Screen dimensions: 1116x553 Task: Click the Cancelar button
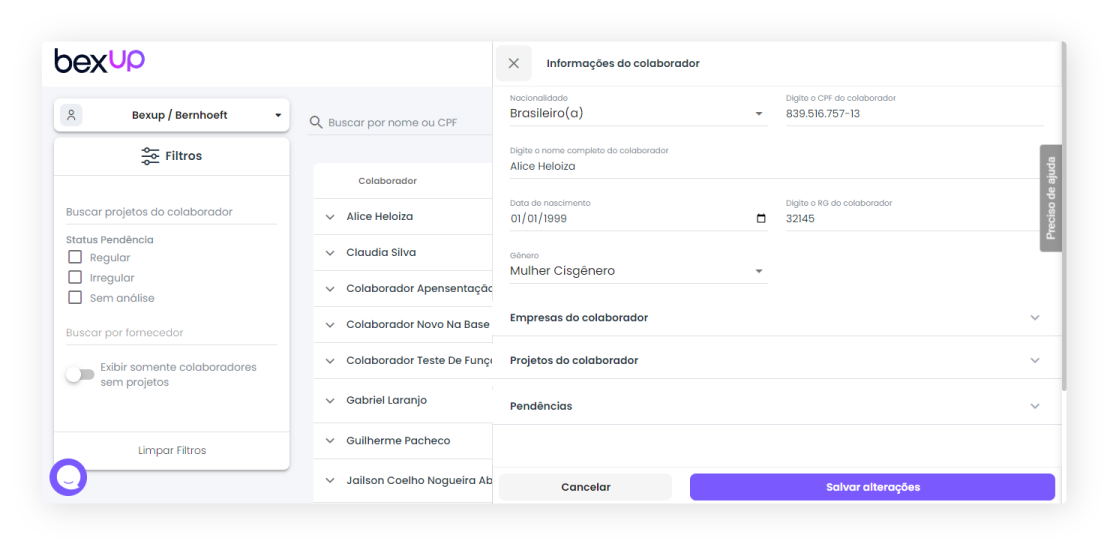point(585,487)
